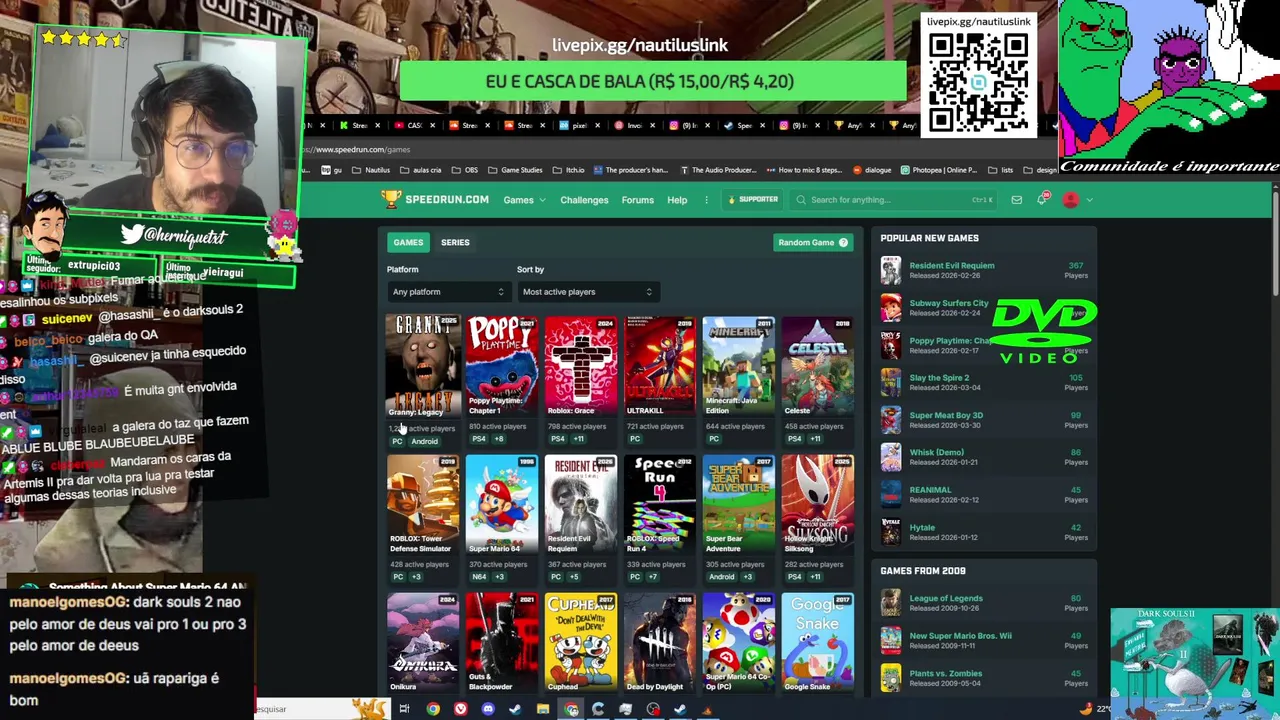Switch to the SERIES tab
This screenshot has height=720, width=1280.
(x=455, y=242)
